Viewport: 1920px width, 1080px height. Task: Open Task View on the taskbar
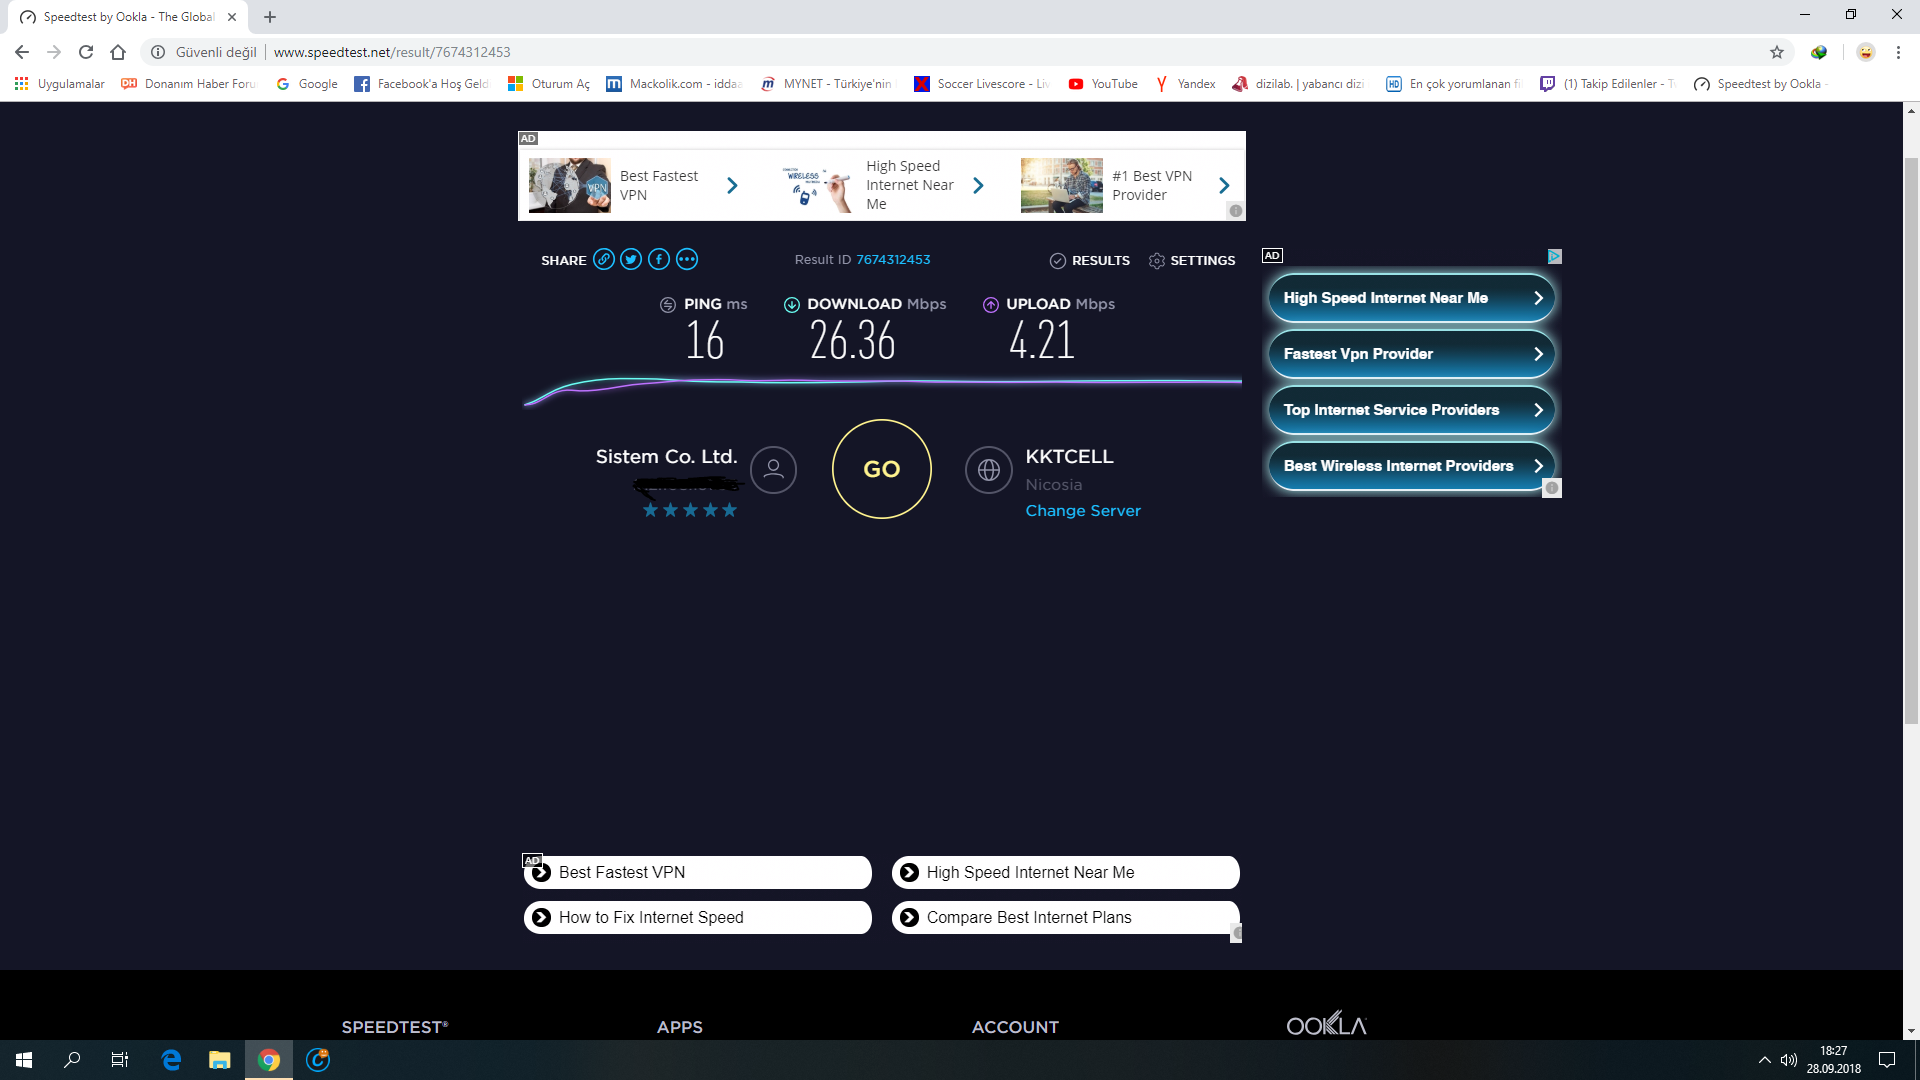120,1060
